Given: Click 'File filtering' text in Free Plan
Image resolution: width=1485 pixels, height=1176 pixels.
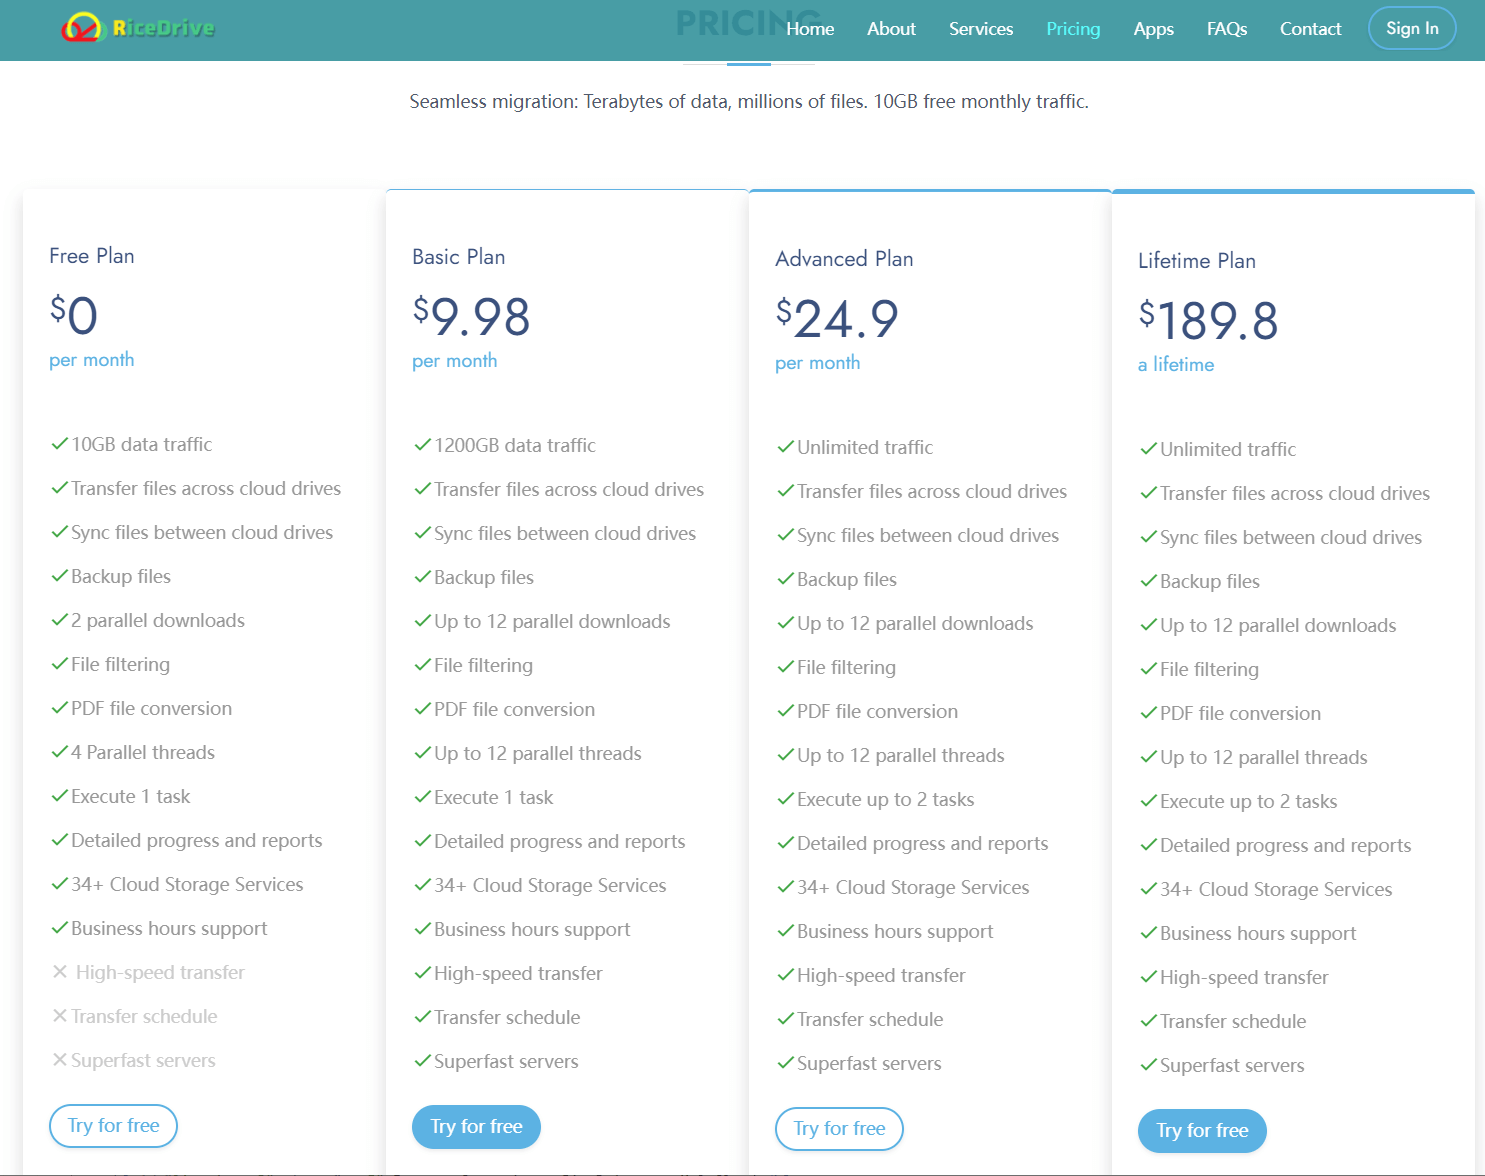Looking at the screenshot, I should pyautogui.click(x=121, y=665).
